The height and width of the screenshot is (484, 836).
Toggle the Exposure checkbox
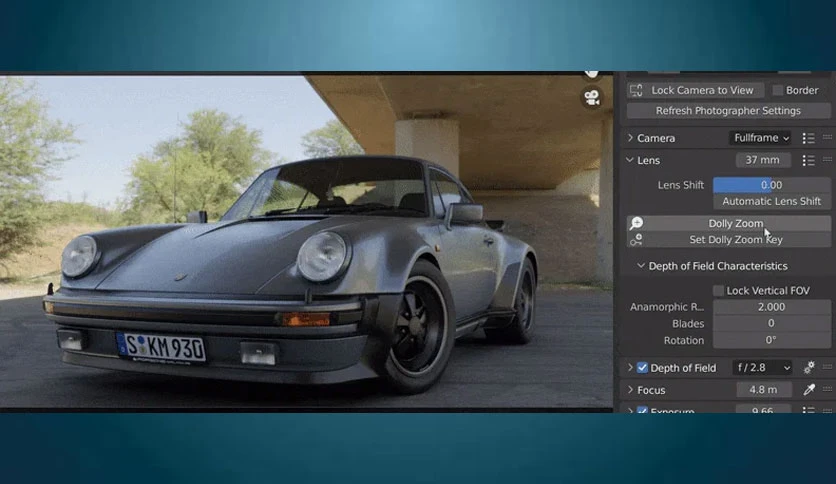(x=642, y=410)
